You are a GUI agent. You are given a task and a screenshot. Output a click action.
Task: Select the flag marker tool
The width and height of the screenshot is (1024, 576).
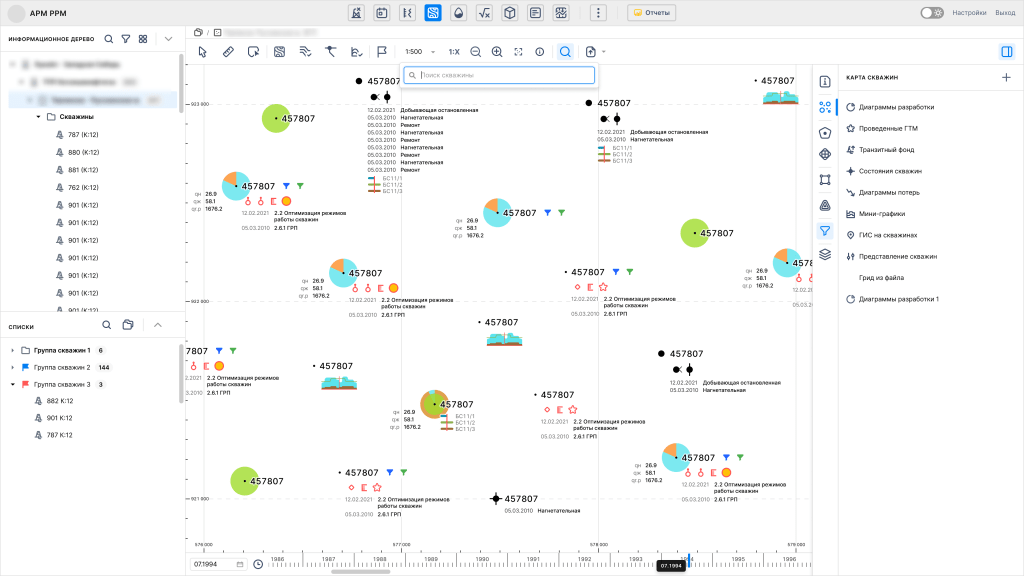382,51
